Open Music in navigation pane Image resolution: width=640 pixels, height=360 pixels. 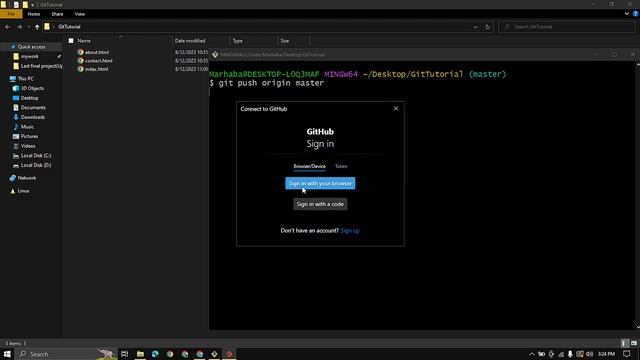point(27,127)
